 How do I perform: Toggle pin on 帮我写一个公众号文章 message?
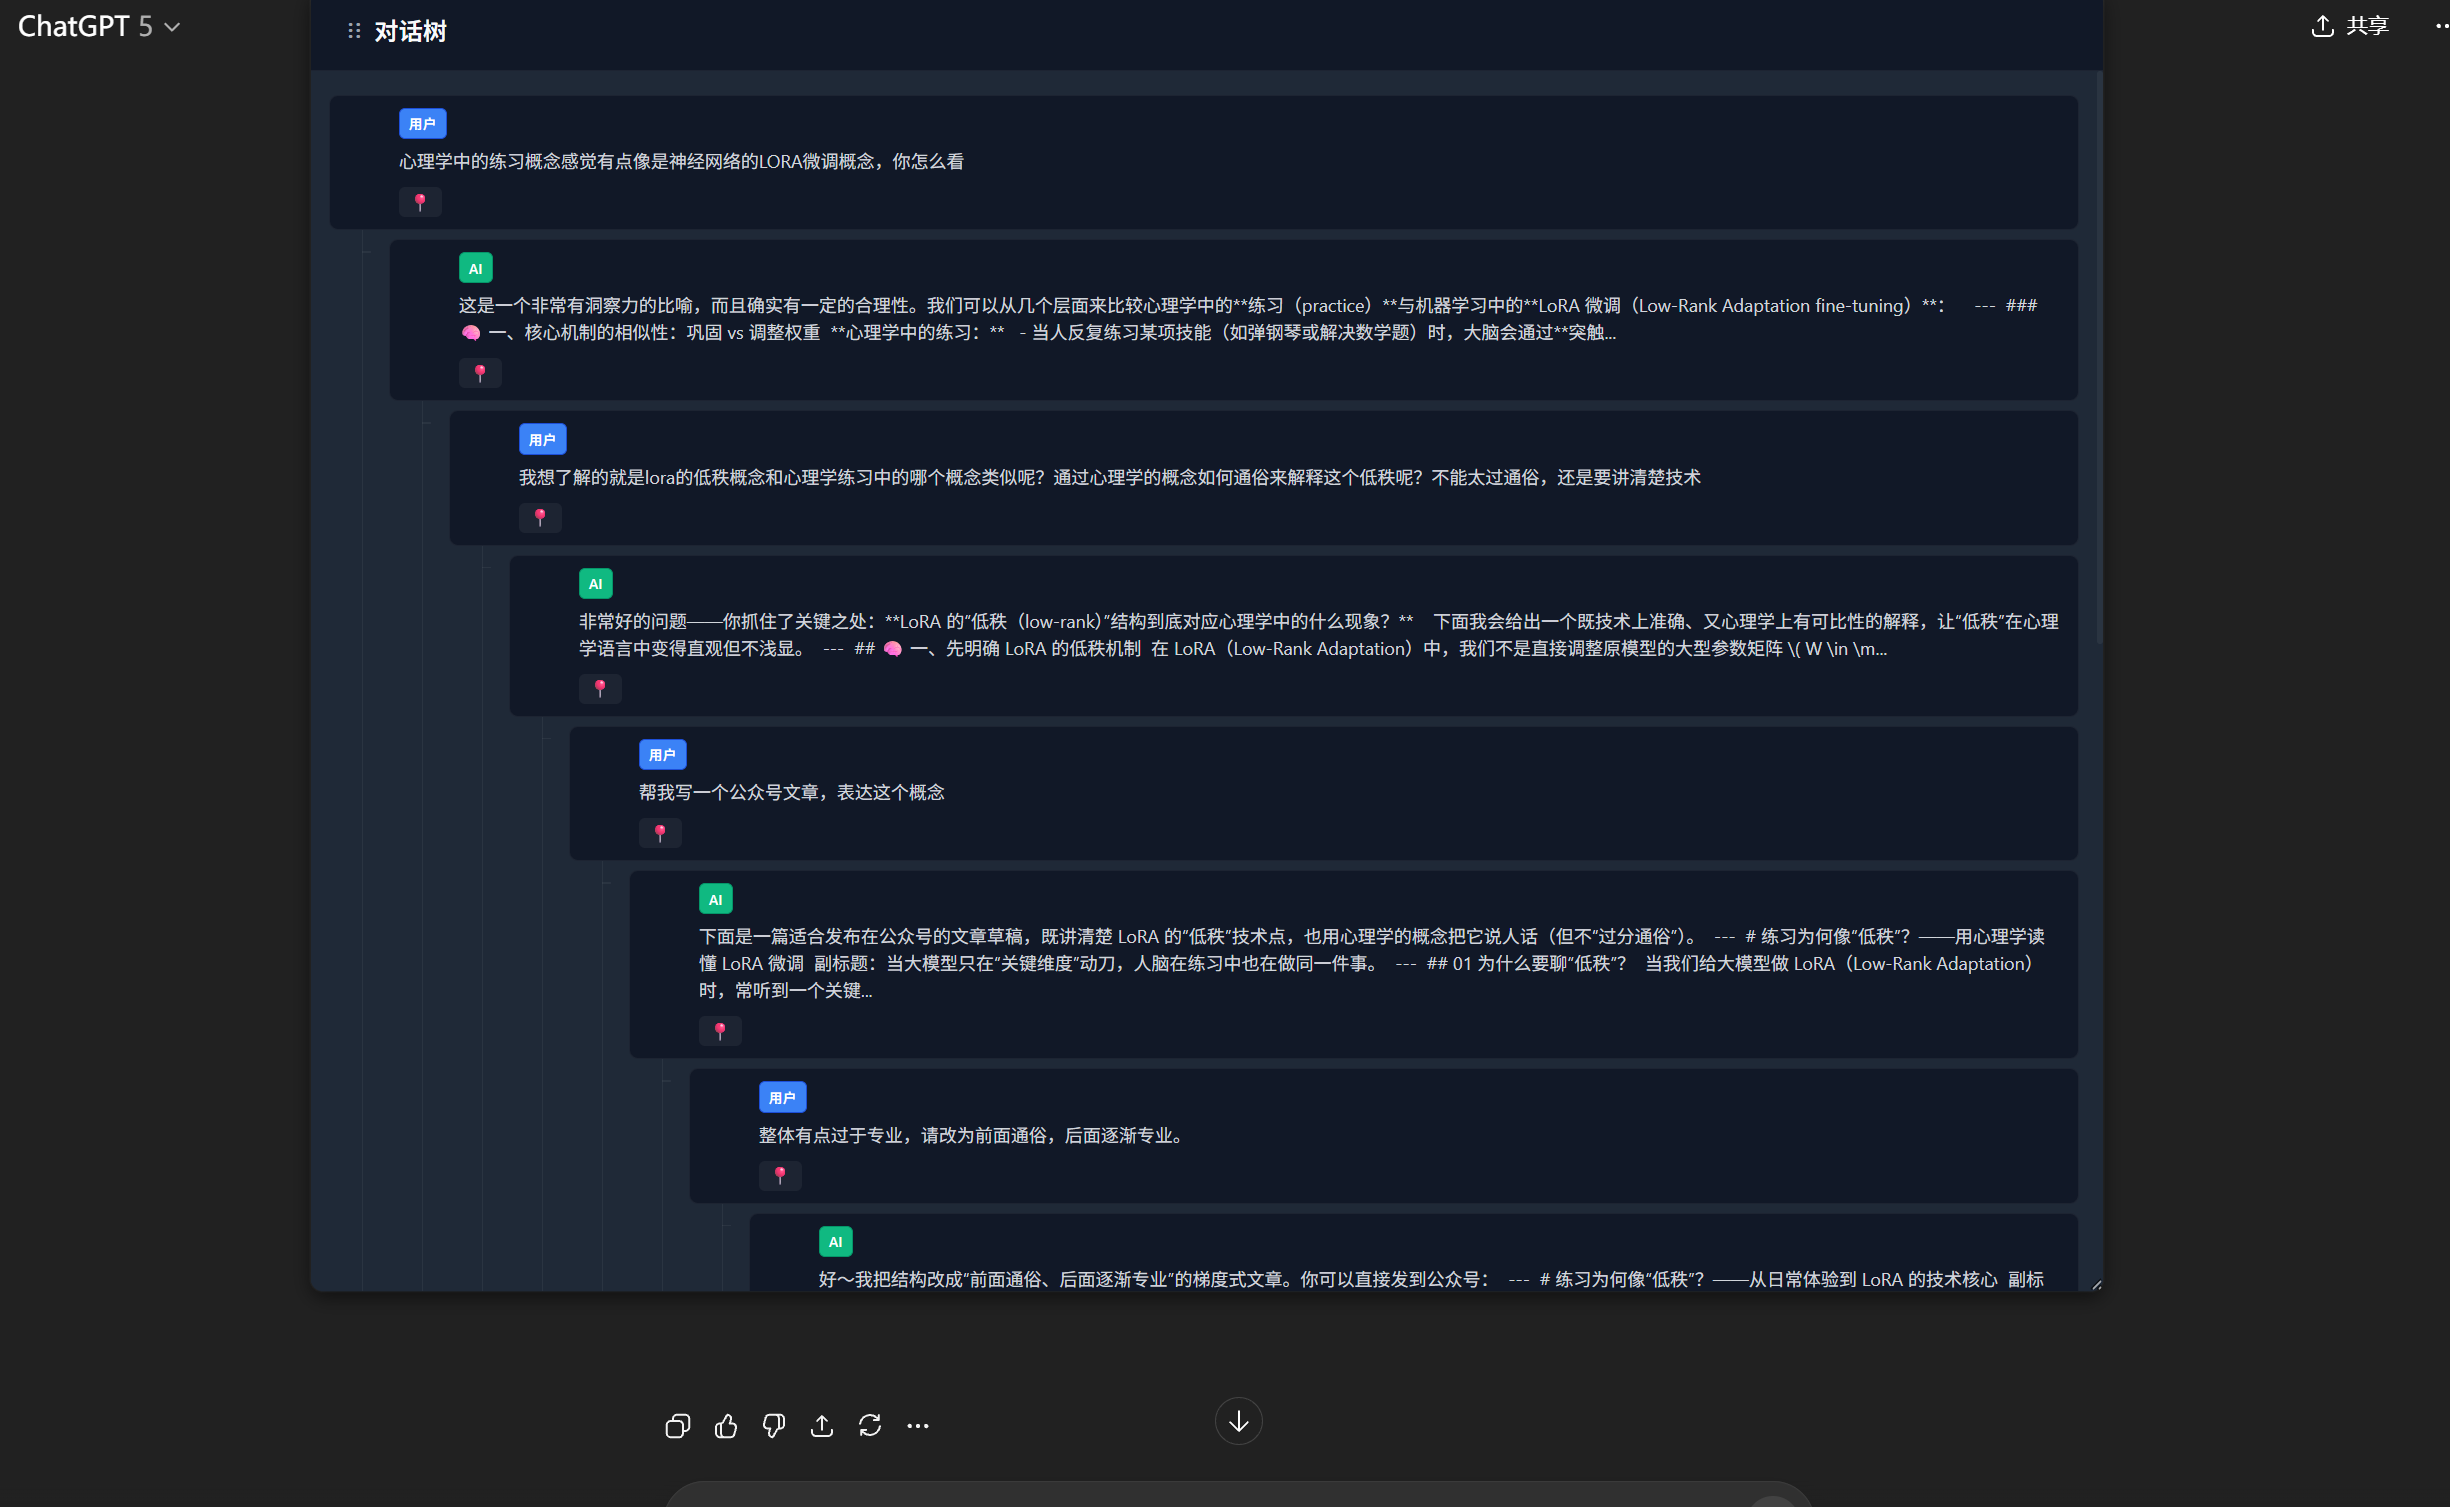[x=660, y=833]
